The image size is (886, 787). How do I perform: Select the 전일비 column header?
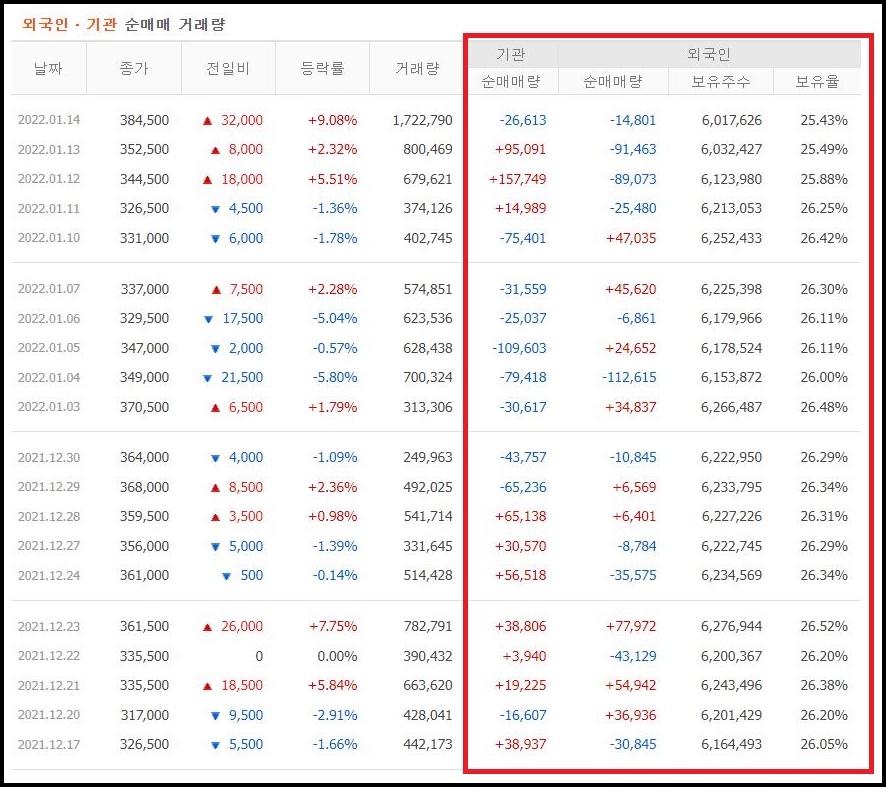click(228, 68)
